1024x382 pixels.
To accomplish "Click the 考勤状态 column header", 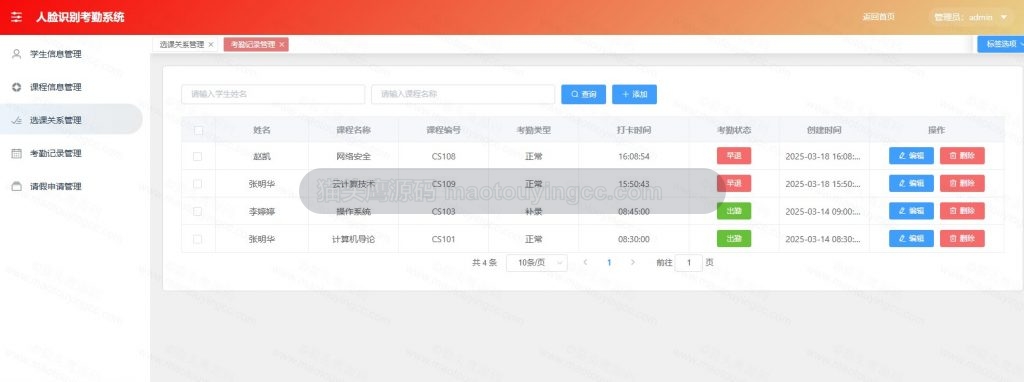I will pos(734,130).
